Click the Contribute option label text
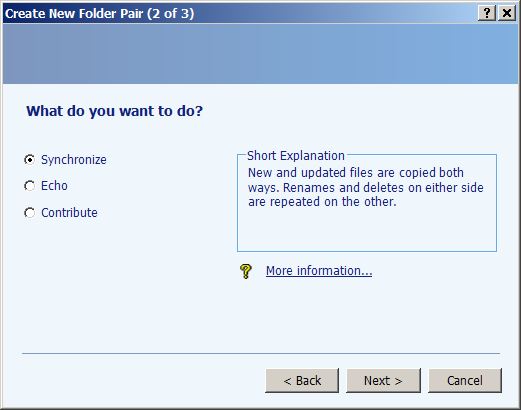 pos(69,213)
